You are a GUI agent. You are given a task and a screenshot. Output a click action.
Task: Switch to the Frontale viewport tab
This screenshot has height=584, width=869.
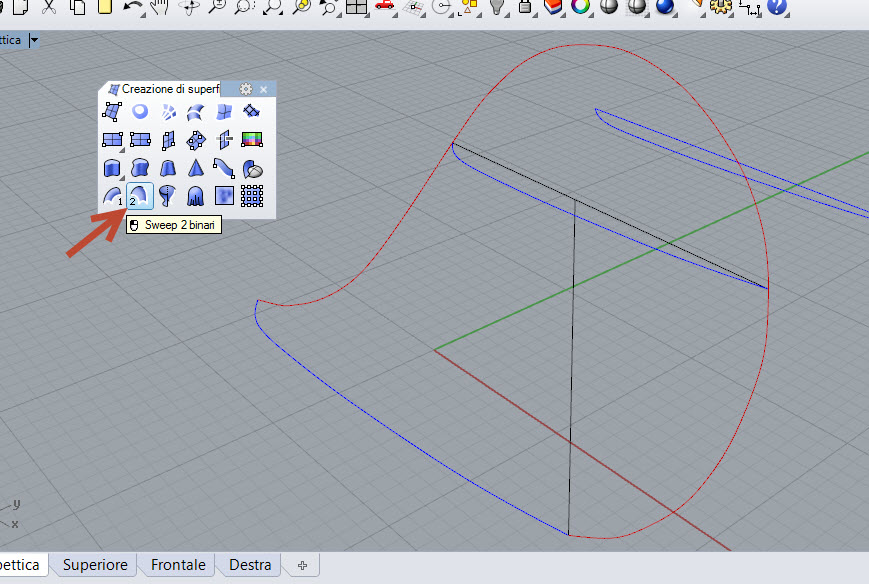pyautogui.click(x=178, y=565)
